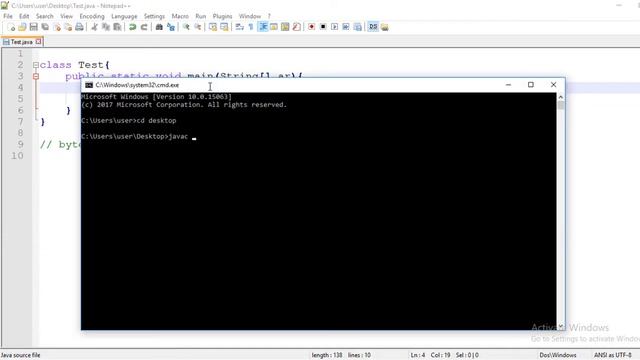Click the Cut scissors icon in the toolbar

94,27
